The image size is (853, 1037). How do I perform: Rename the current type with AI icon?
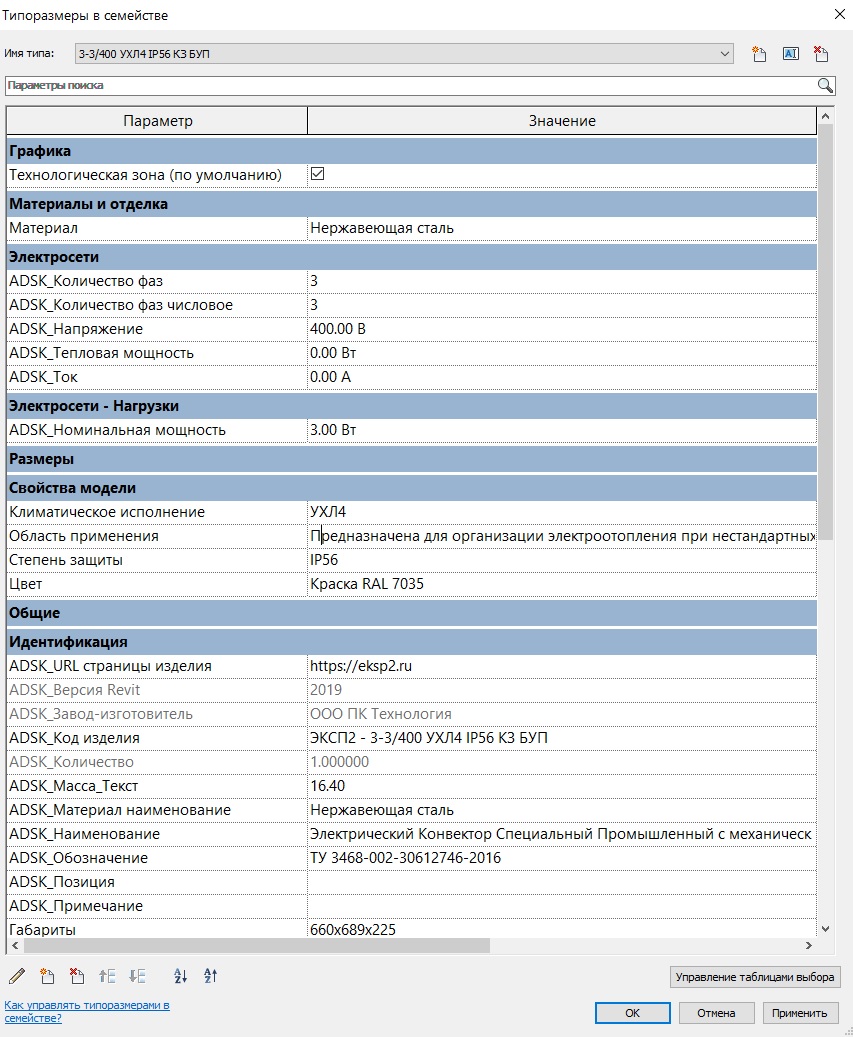coord(791,54)
